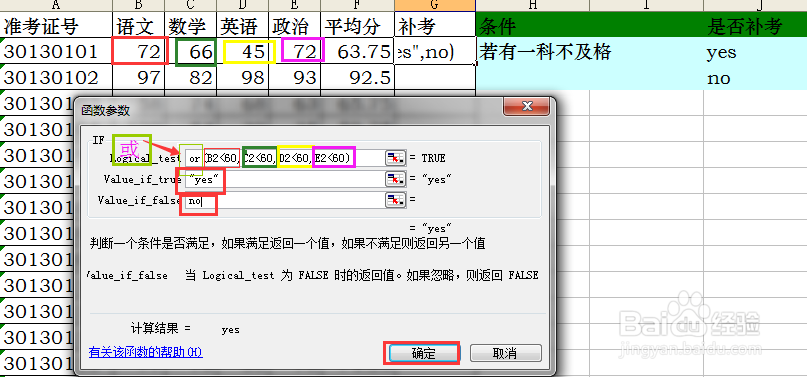Click into the Value_if_true input field
The height and width of the screenshot is (377, 807).
click(284, 179)
